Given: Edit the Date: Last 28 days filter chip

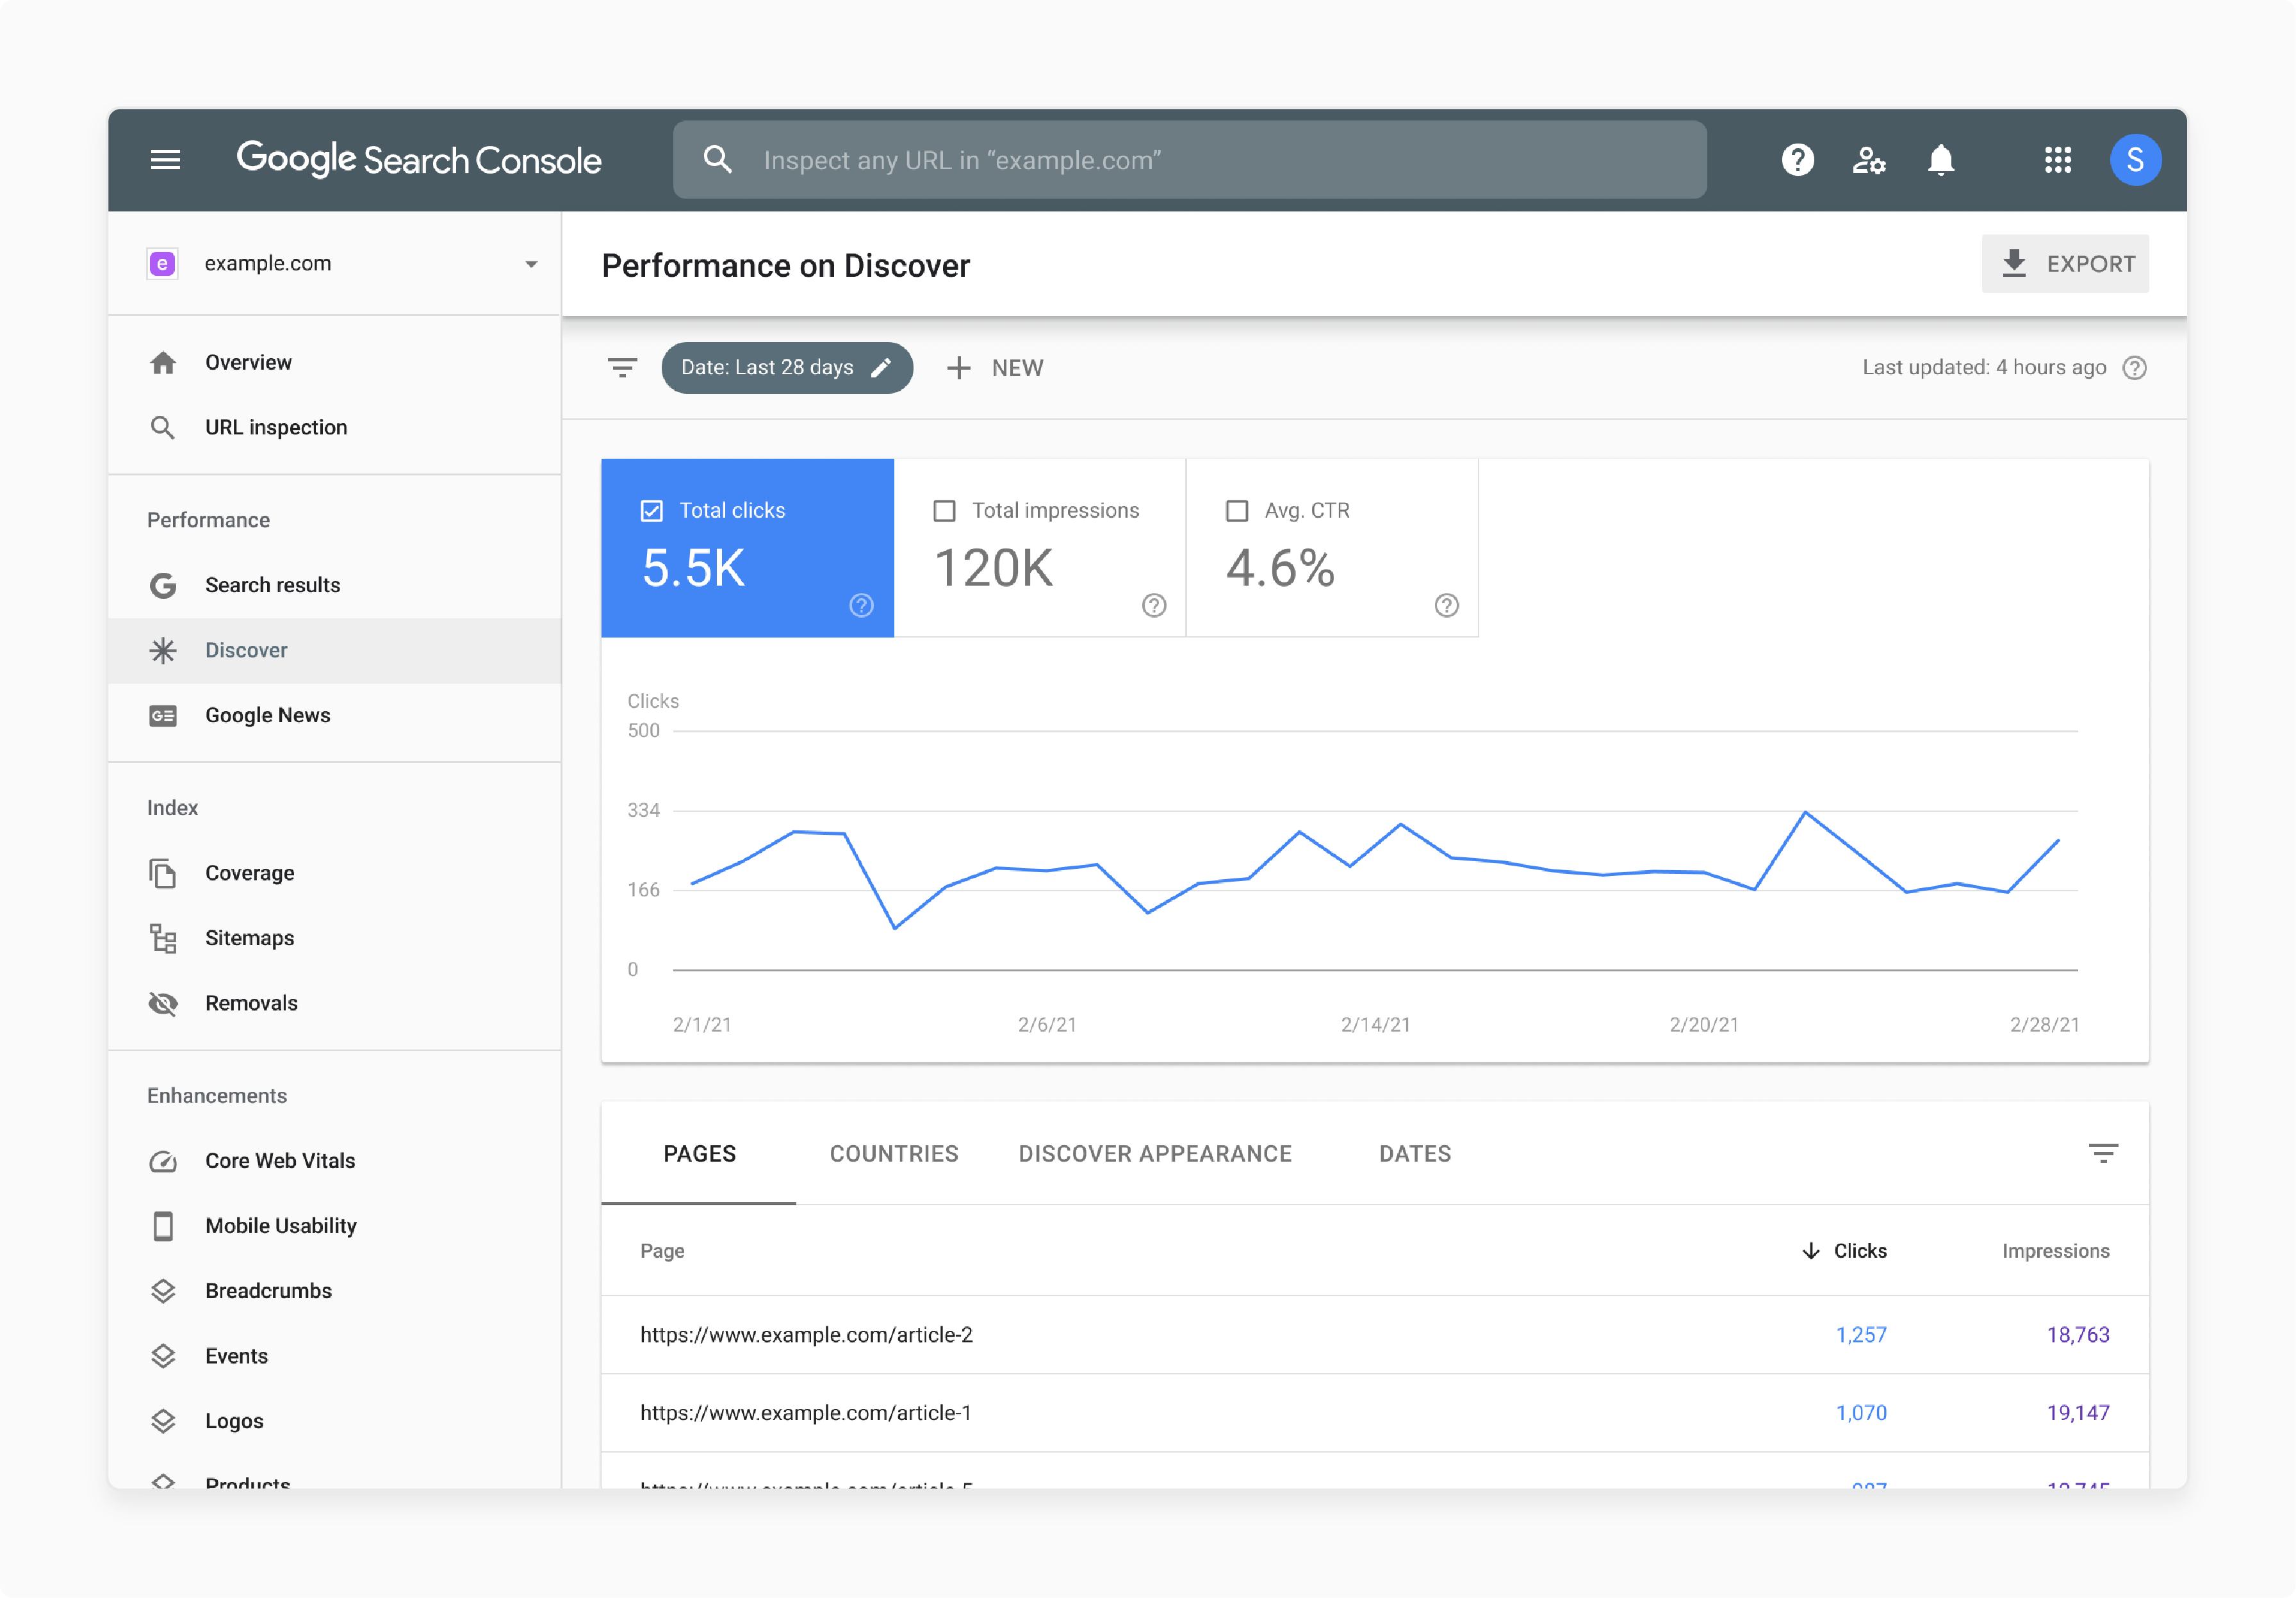Looking at the screenshot, I should click(787, 368).
